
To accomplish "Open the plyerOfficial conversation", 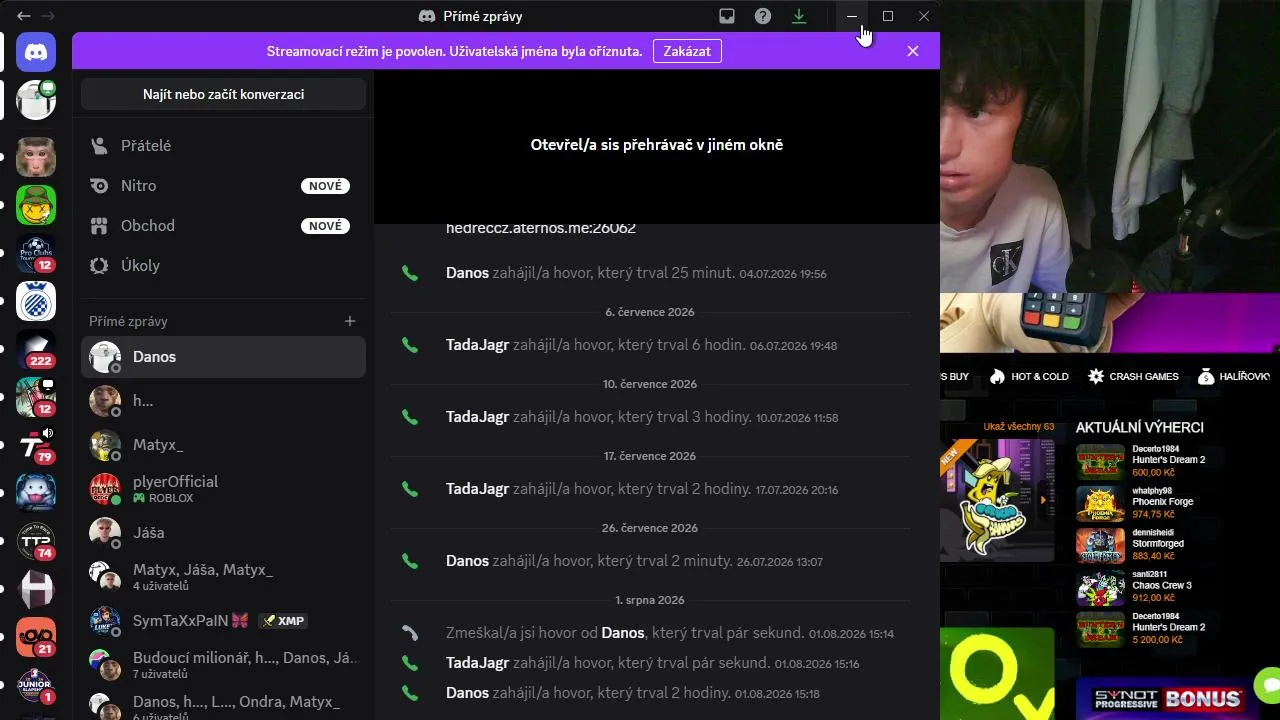I will (223, 489).
